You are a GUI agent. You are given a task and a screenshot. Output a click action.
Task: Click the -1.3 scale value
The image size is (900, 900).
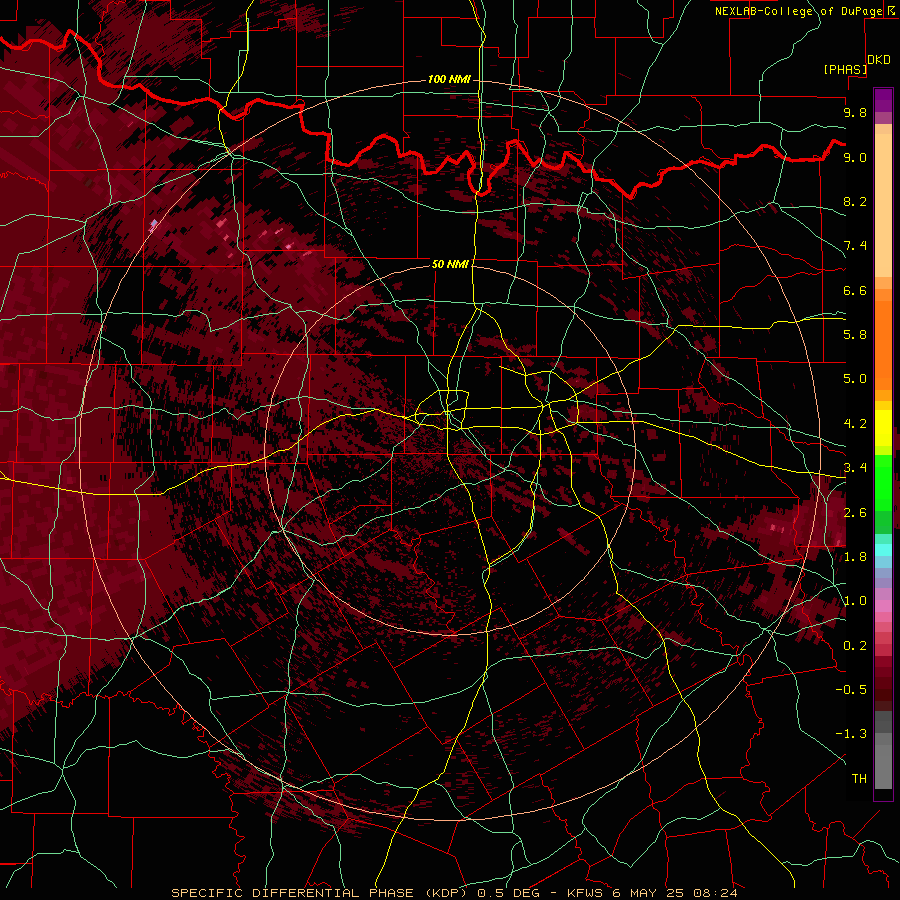coord(851,734)
